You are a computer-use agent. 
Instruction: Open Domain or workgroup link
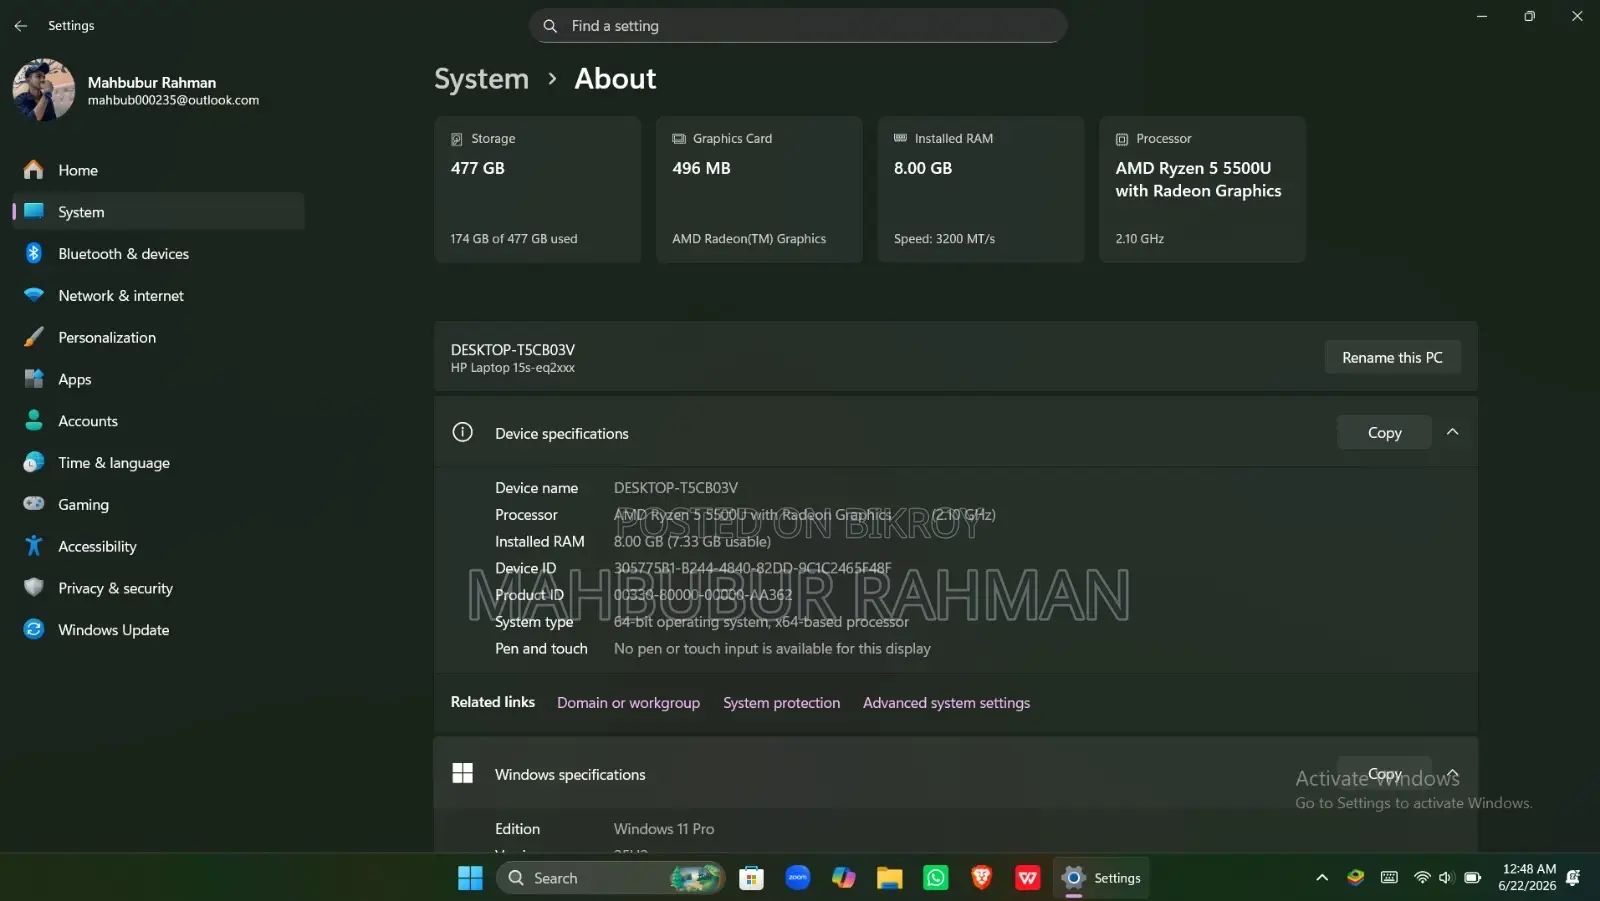pyautogui.click(x=628, y=703)
